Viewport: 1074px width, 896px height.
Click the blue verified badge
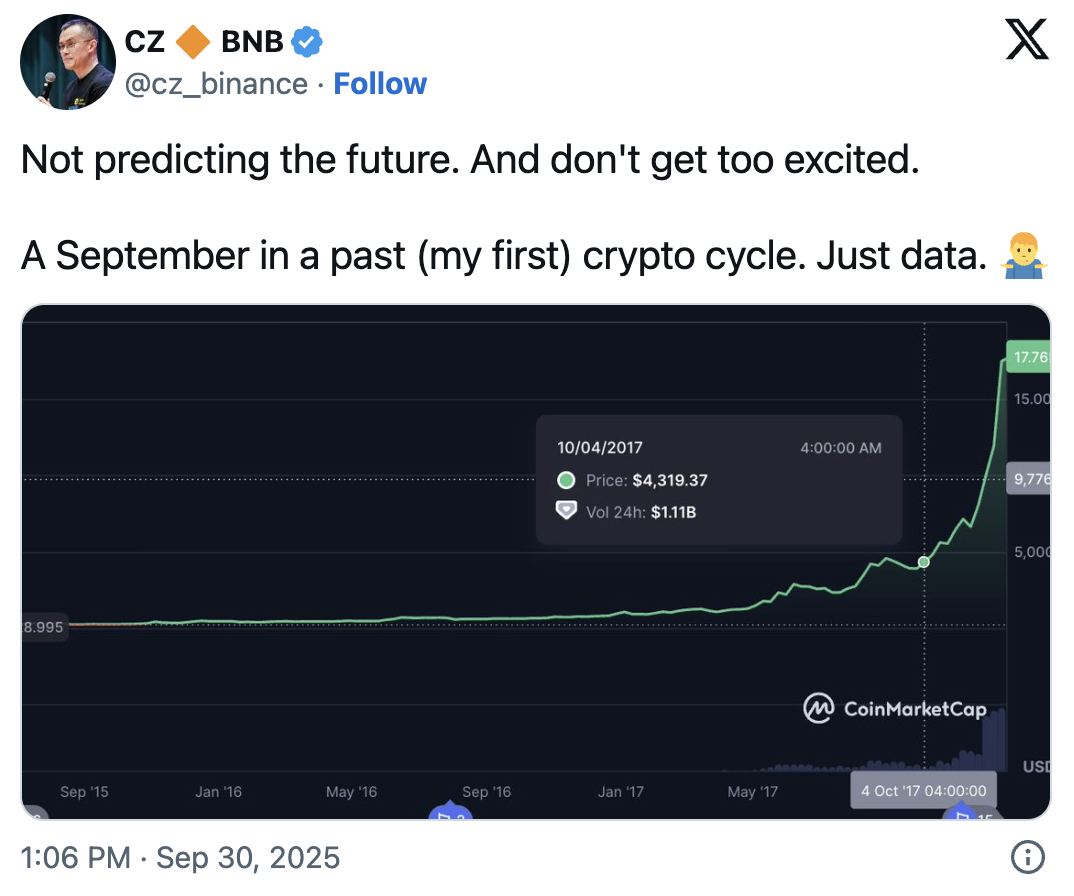307,42
